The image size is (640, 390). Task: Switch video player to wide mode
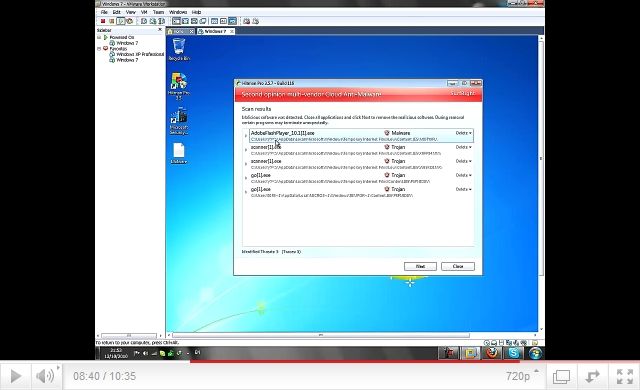tap(561, 377)
